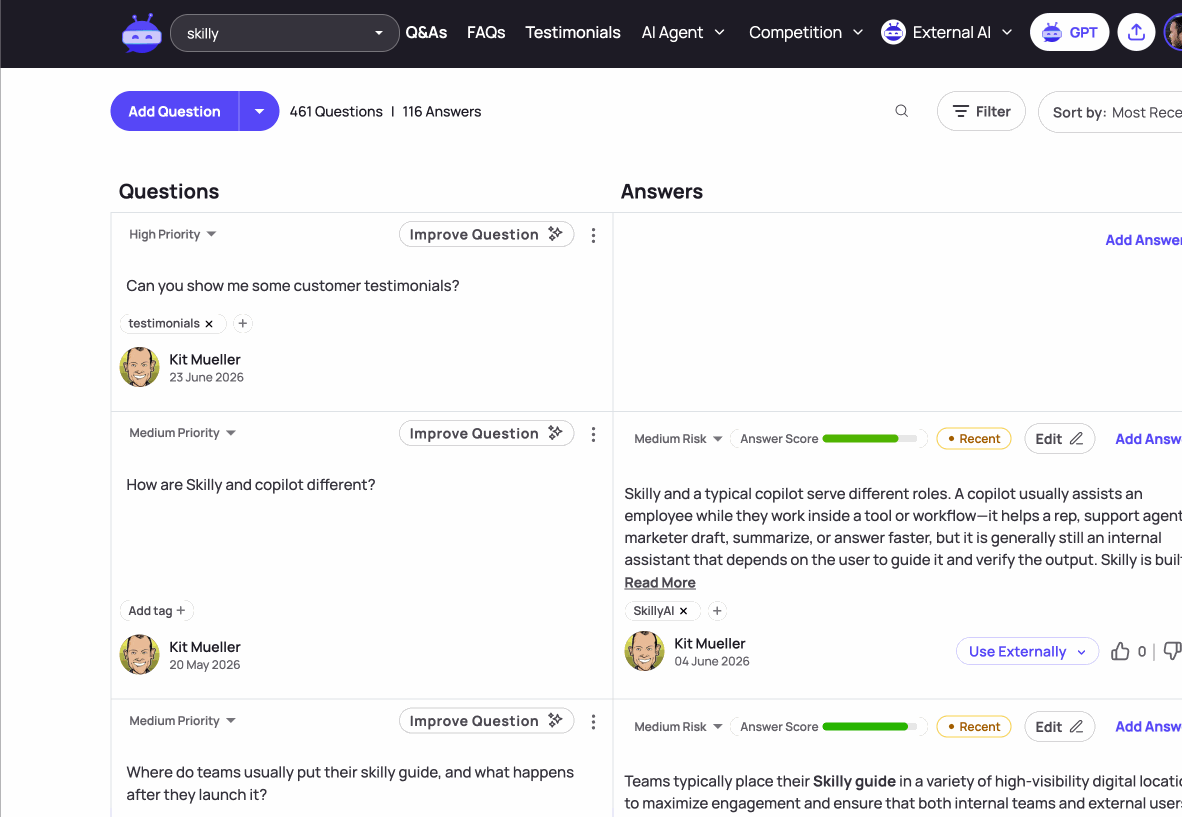The height and width of the screenshot is (817, 1182).
Task: Click the Skilly robot logo
Action: [142, 33]
